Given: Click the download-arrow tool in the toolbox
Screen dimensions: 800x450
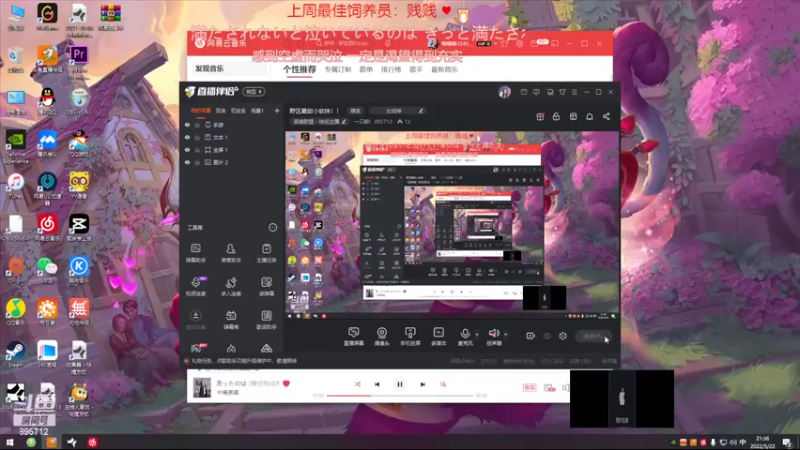Looking at the screenshot, I should coord(195,320).
